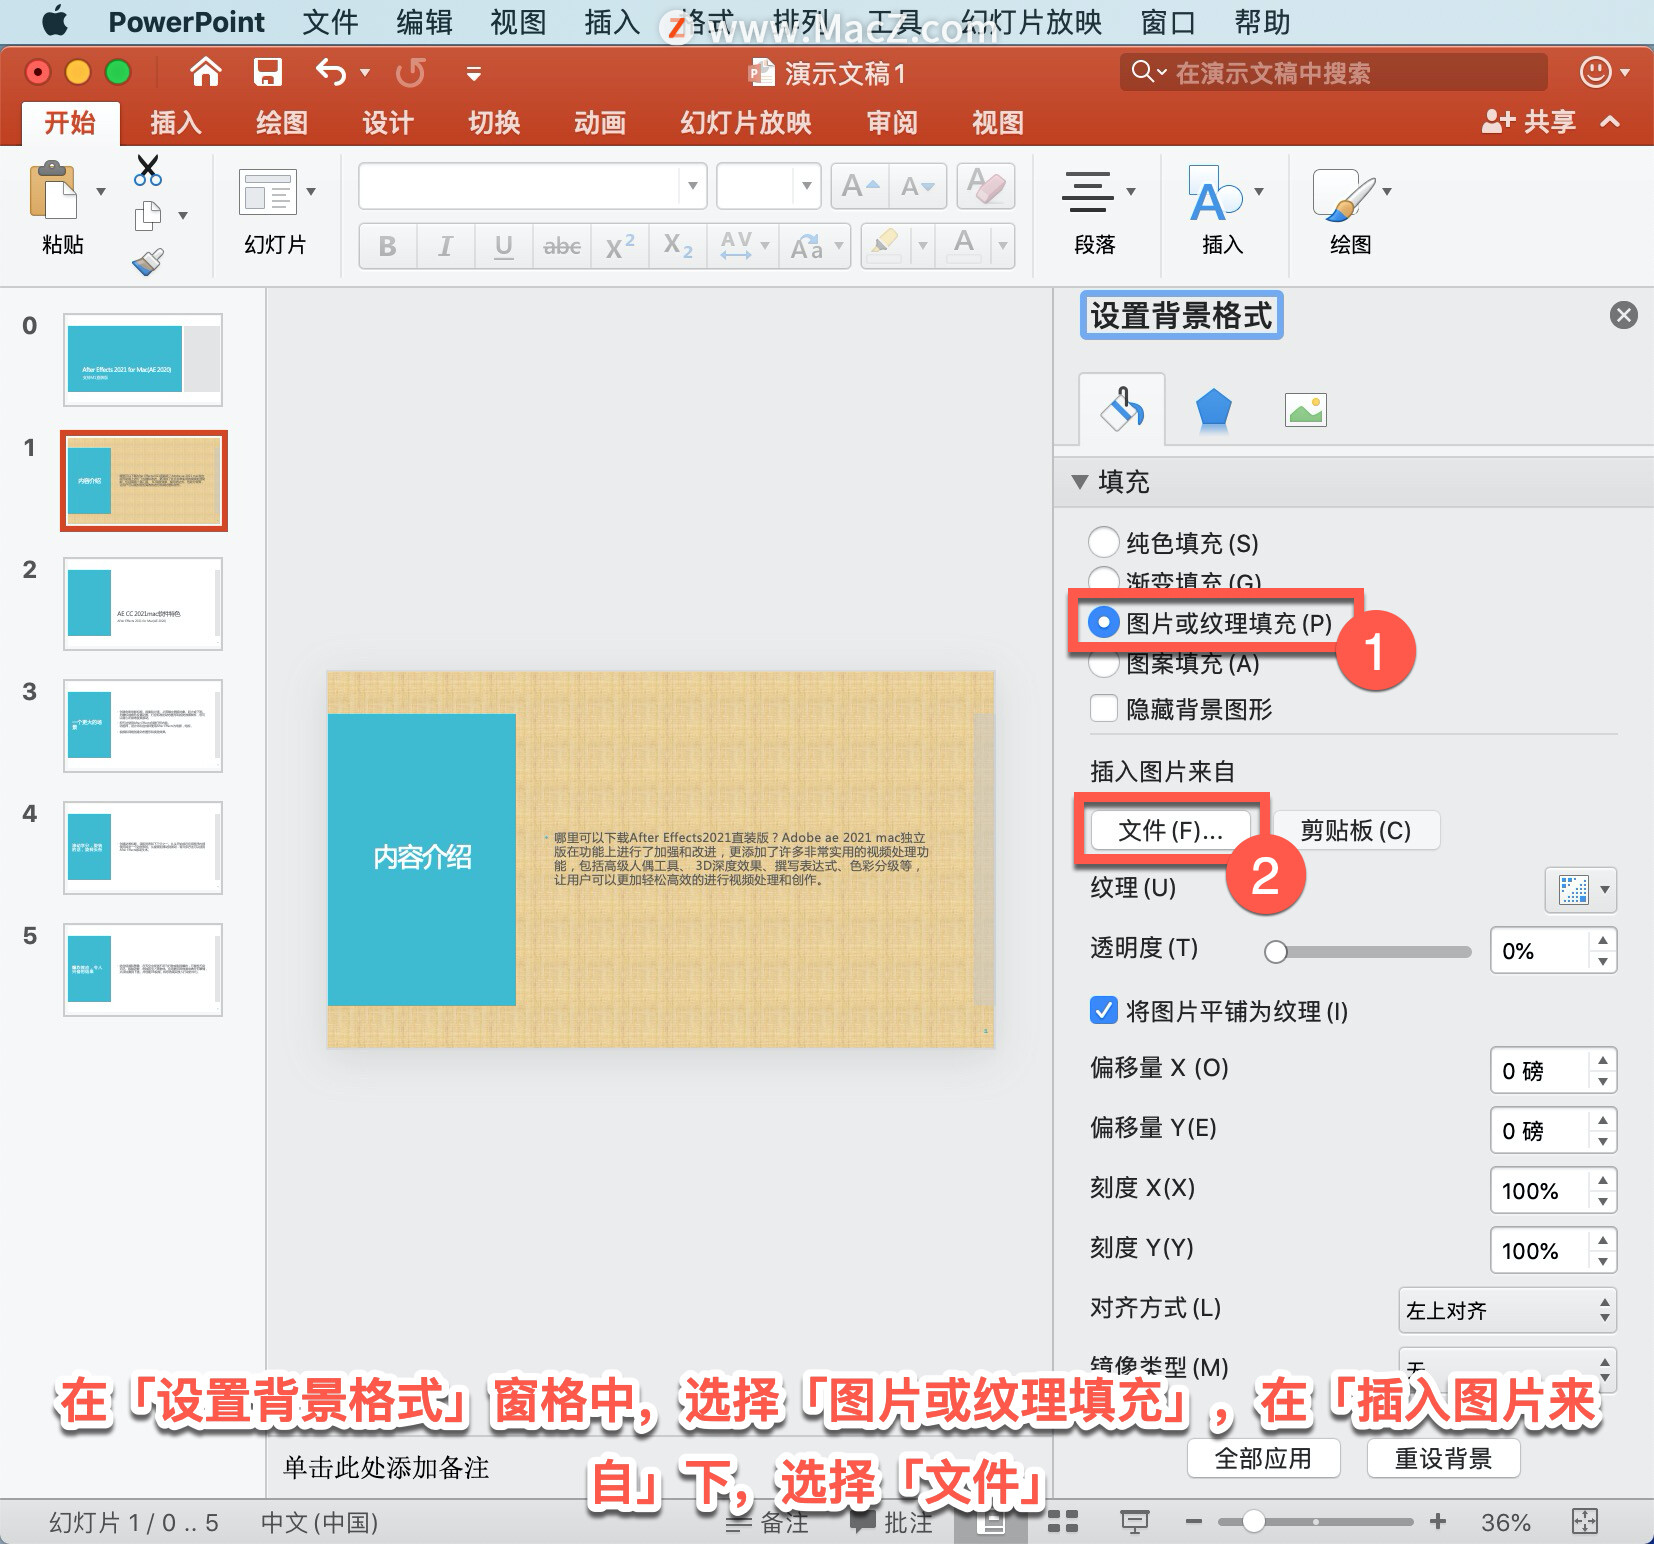The width and height of the screenshot is (1654, 1544).
Task: Switch to the 审阅 Review tab
Action: [891, 122]
